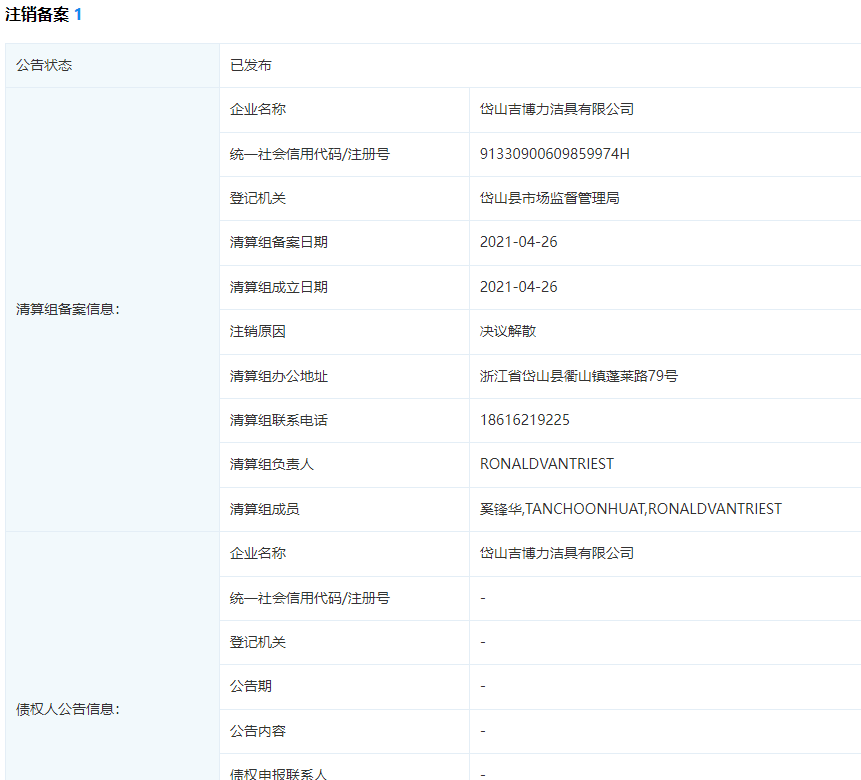
Task: Click the 企业名称 label under 债权人公告信息
Action: pyautogui.click(x=258, y=553)
